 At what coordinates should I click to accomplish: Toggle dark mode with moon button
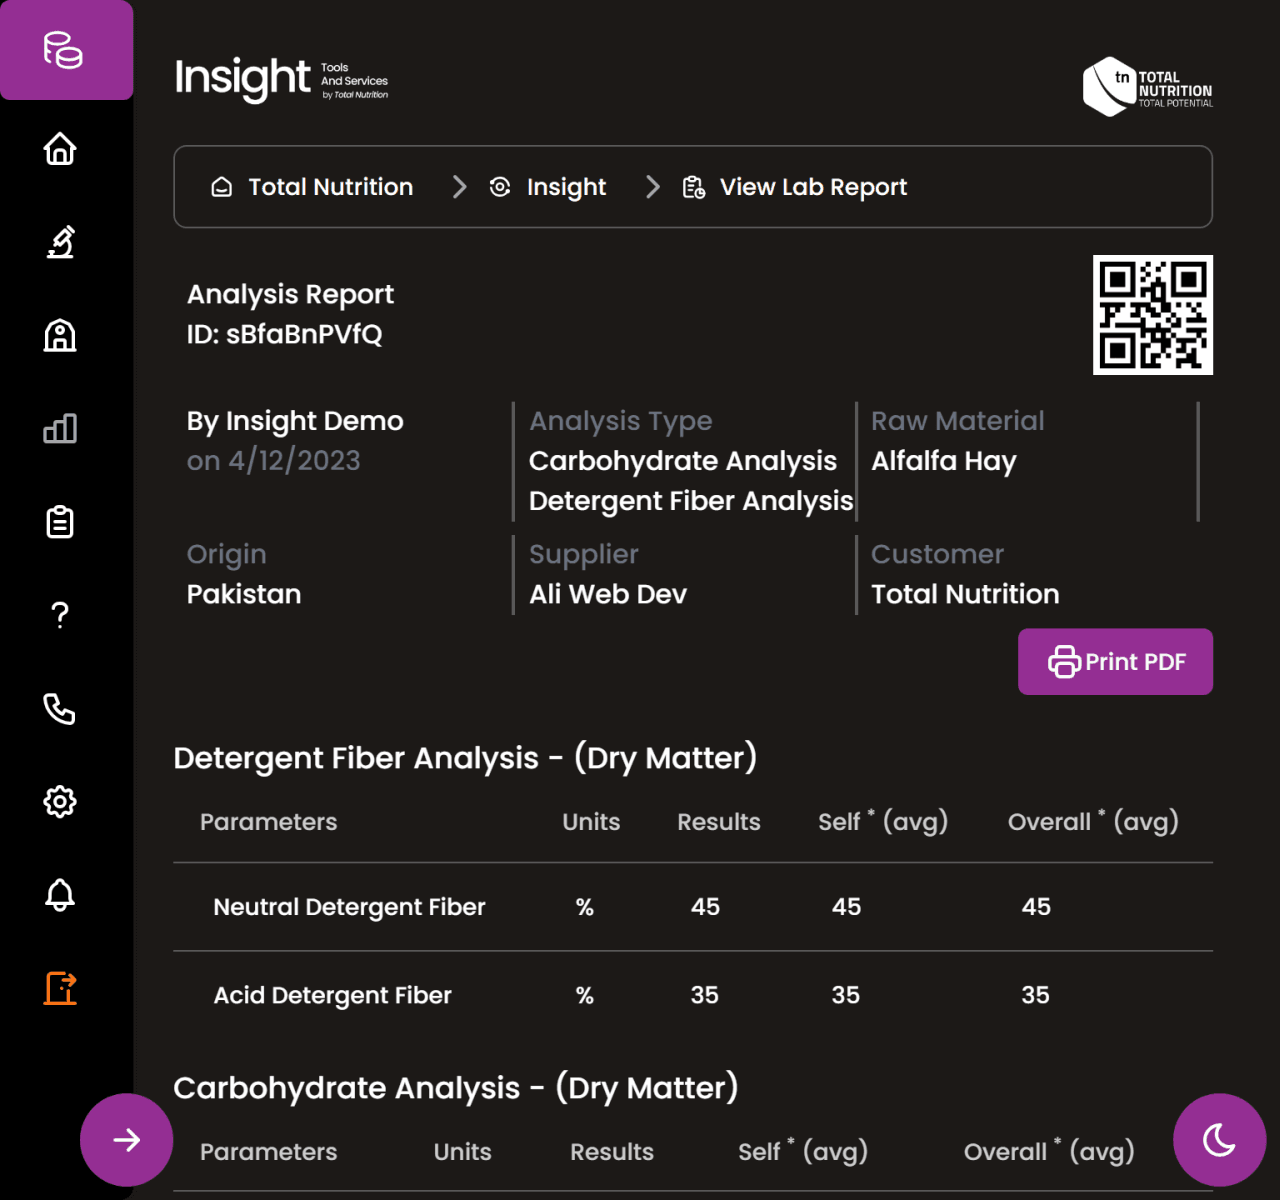[1219, 1140]
